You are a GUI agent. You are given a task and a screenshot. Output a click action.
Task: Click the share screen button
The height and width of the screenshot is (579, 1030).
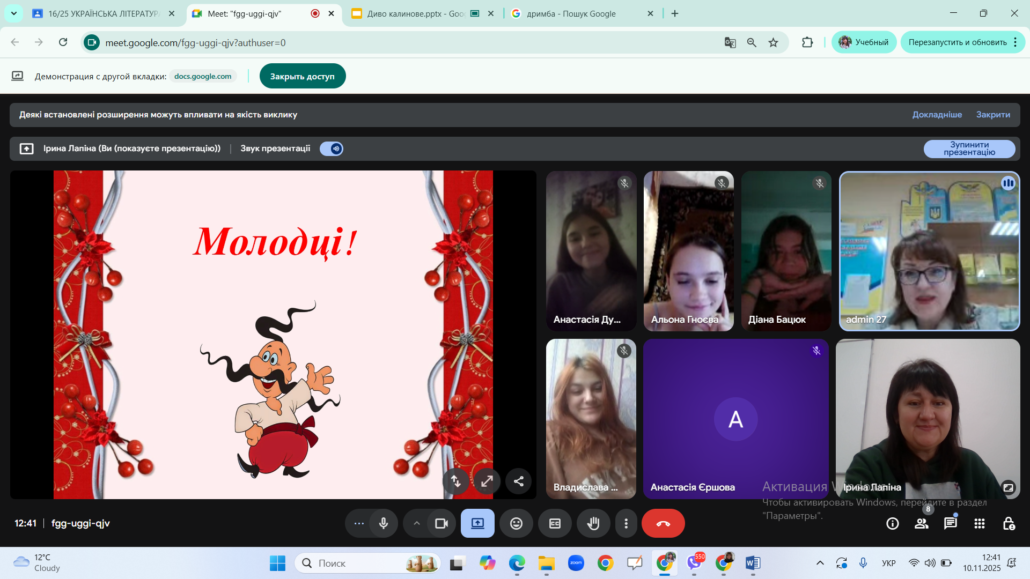tap(477, 523)
